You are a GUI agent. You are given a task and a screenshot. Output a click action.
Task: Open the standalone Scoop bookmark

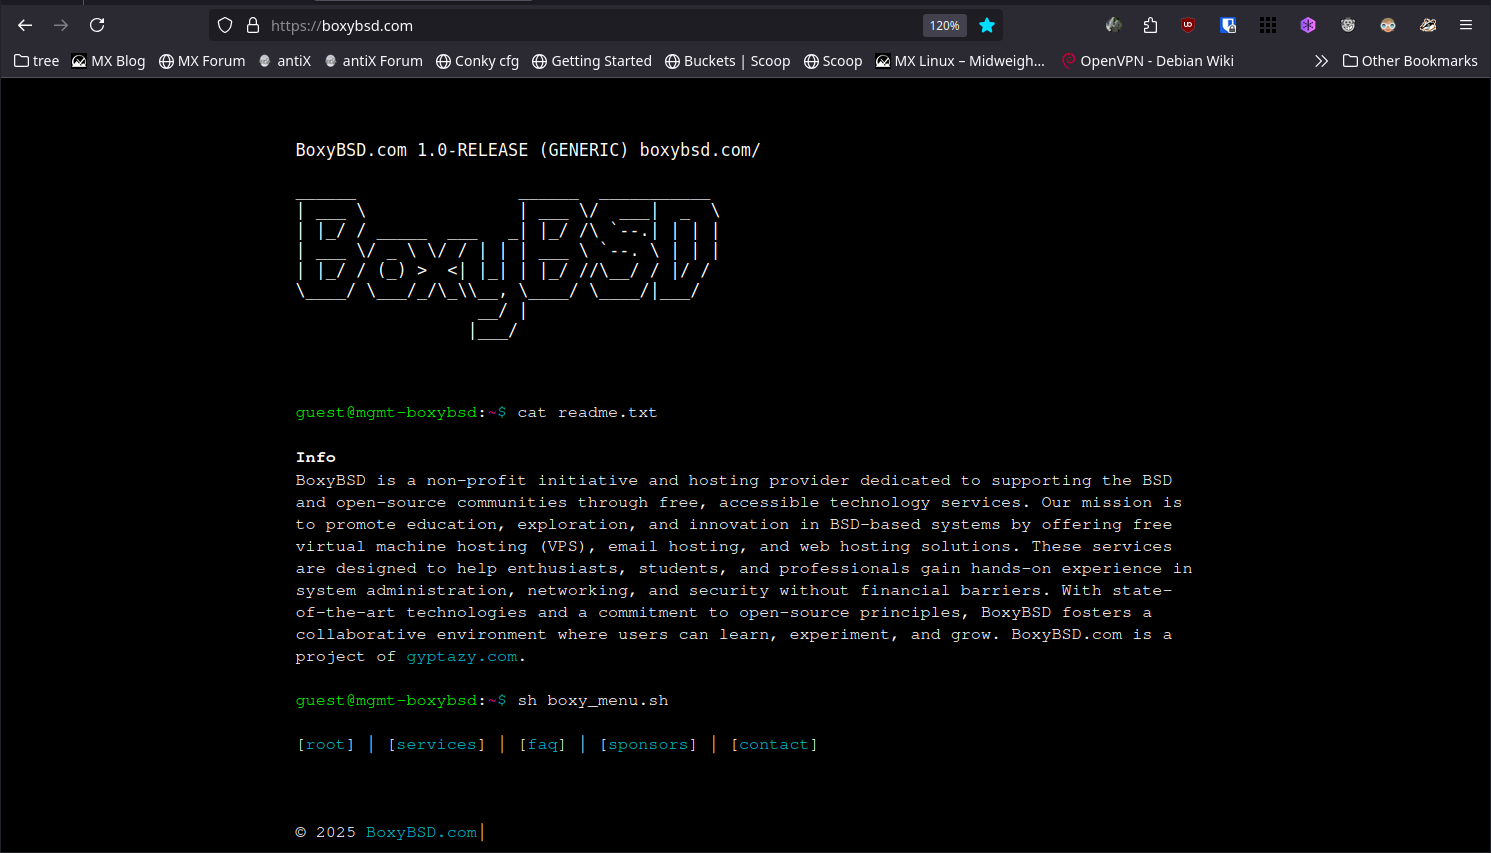[x=833, y=61]
